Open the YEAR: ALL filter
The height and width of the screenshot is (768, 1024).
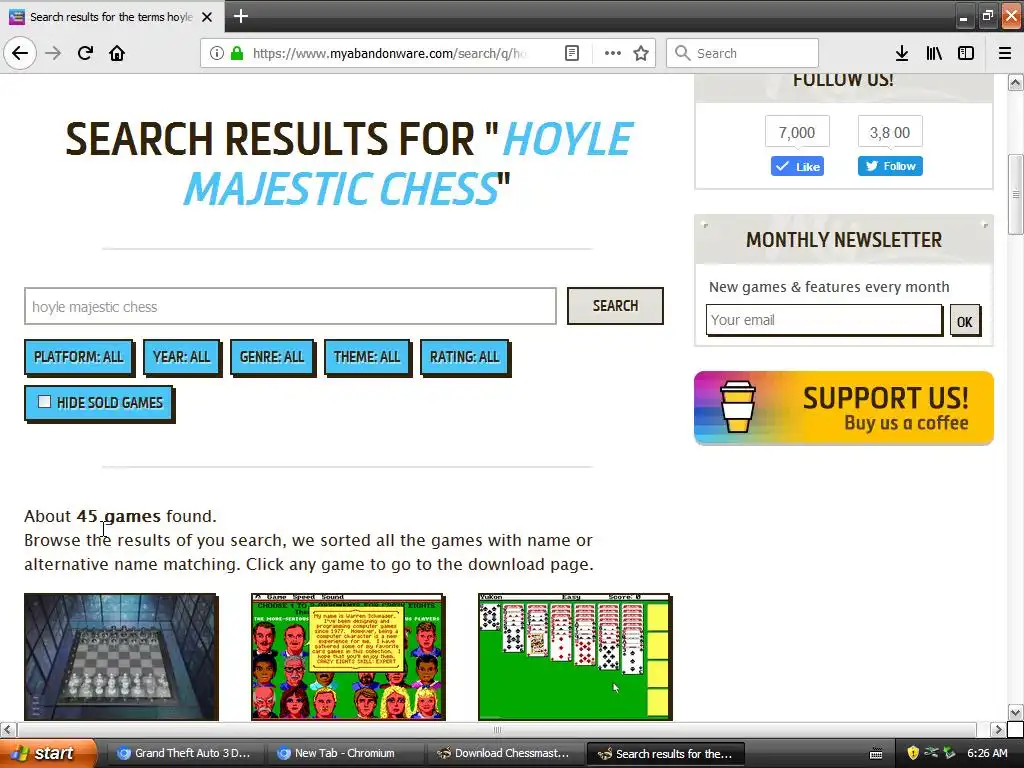coord(182,357)
